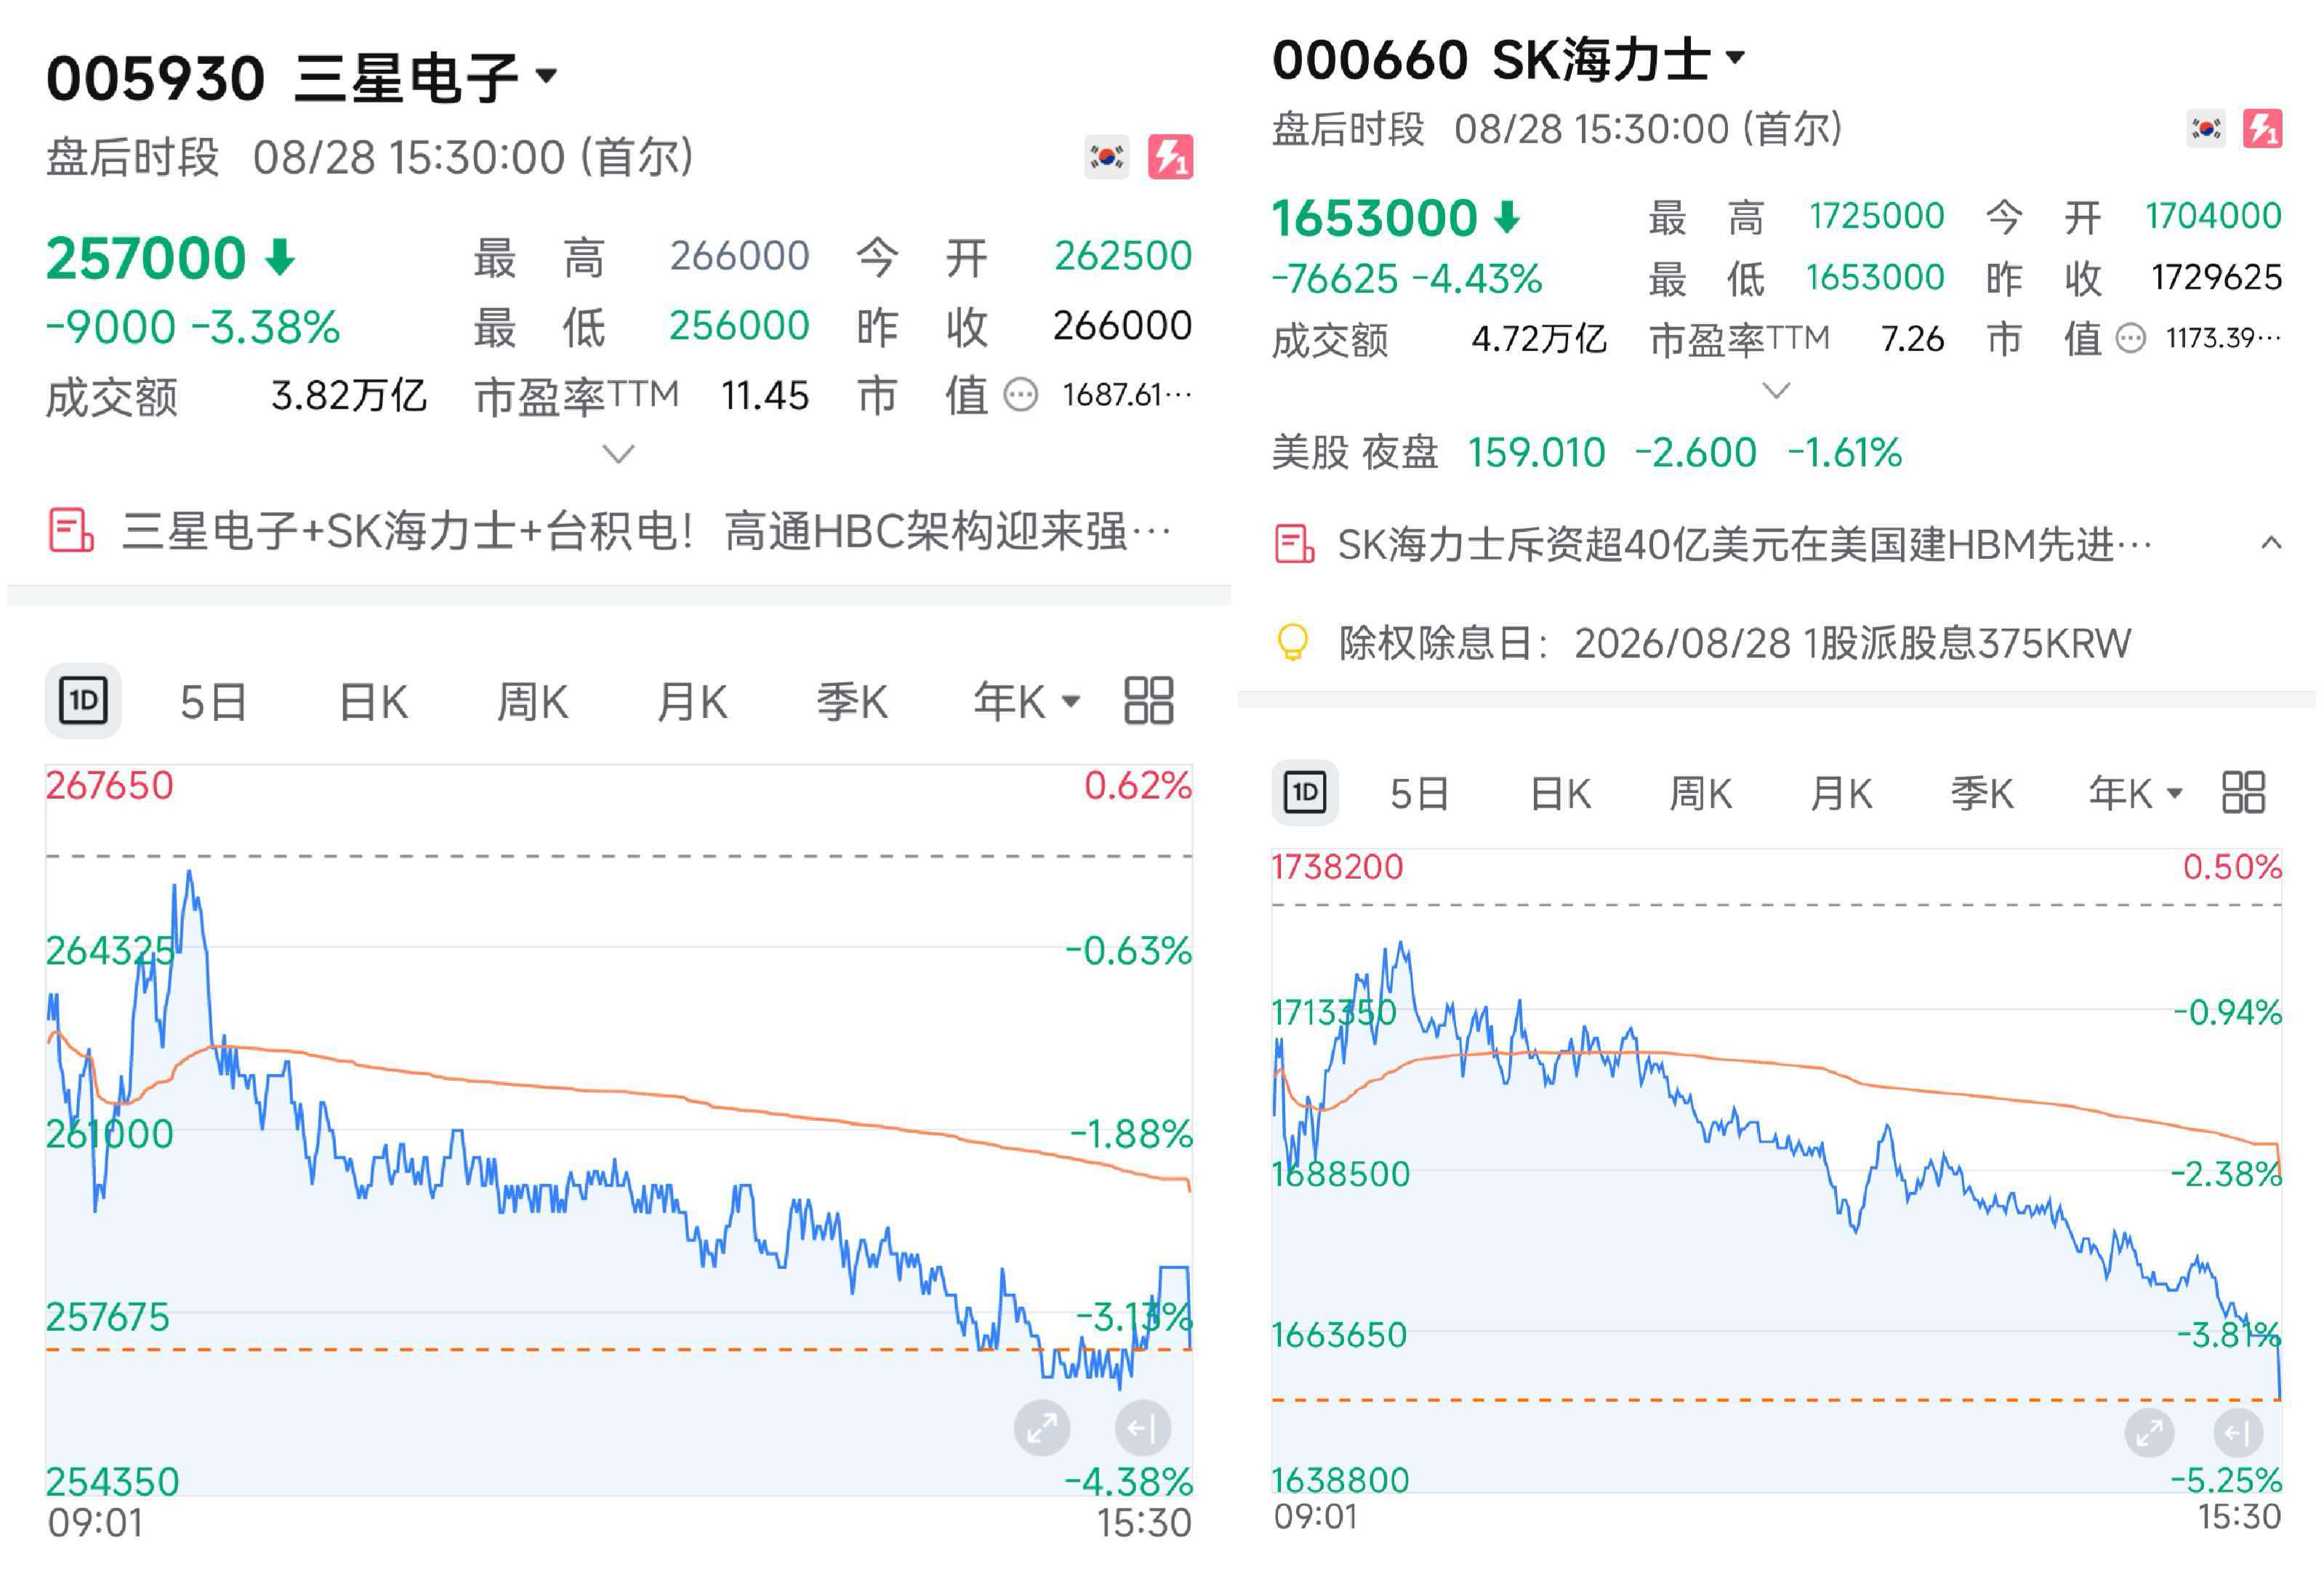Image resolution: width=2324 pixels, height=1570 pixels.
Task: Tap SK Hynix high price 1725000
Action: [1876, 216]
